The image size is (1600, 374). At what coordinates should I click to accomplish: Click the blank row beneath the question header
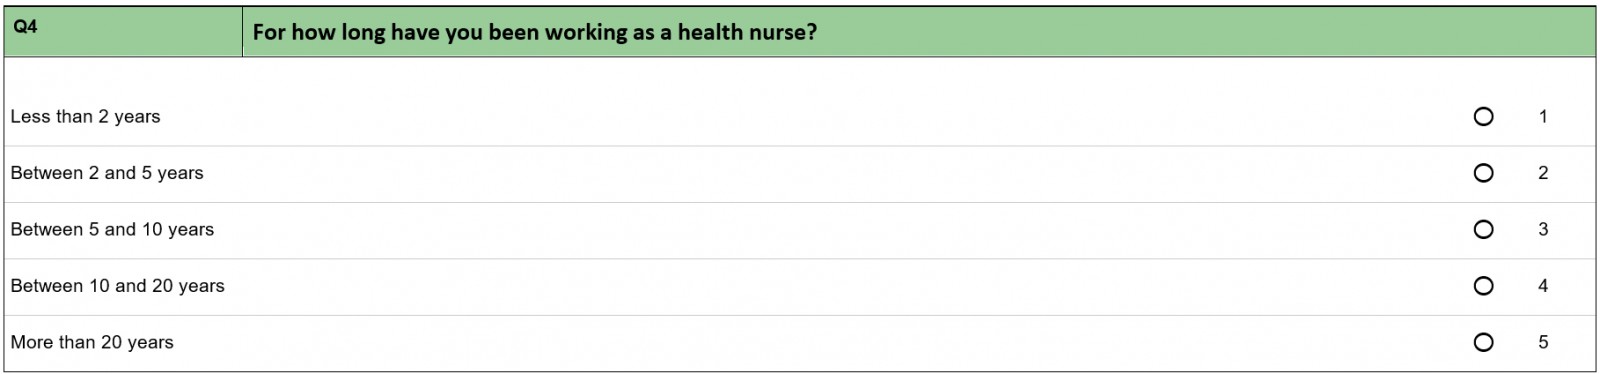800,73
